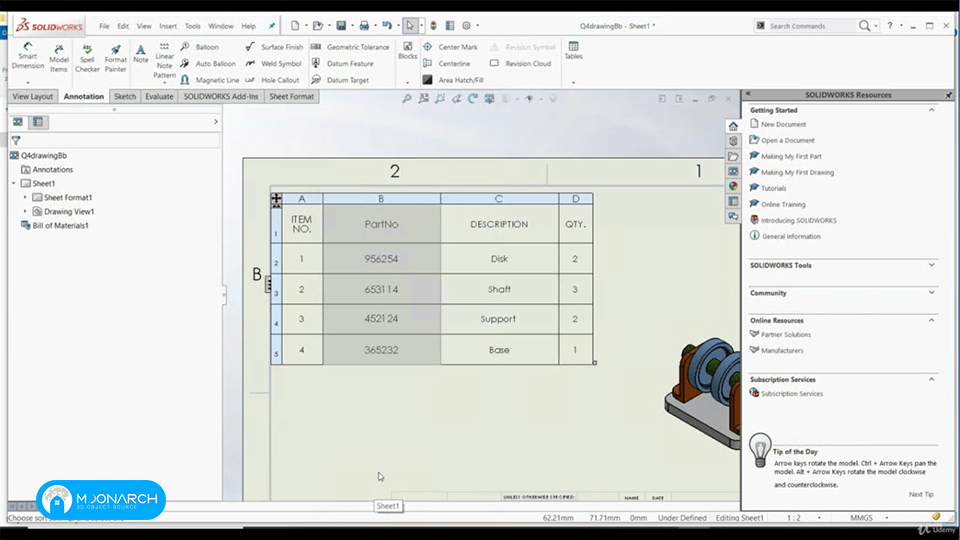Viewport: 960px width, 540px height.
Task: Open Linear Note Pattern tool
Action: [164, 61]
